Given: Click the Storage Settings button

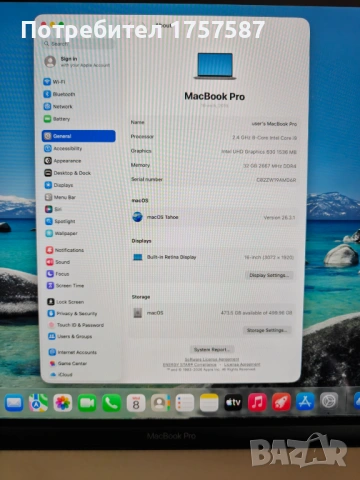Looking at the screenshot, I should click(267, 330).
